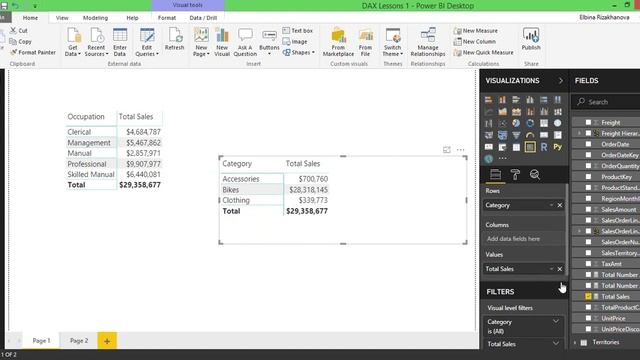Click the Refresh ribbon icon
This screenshot has height=360, width=640.
[x=174, y=40]
